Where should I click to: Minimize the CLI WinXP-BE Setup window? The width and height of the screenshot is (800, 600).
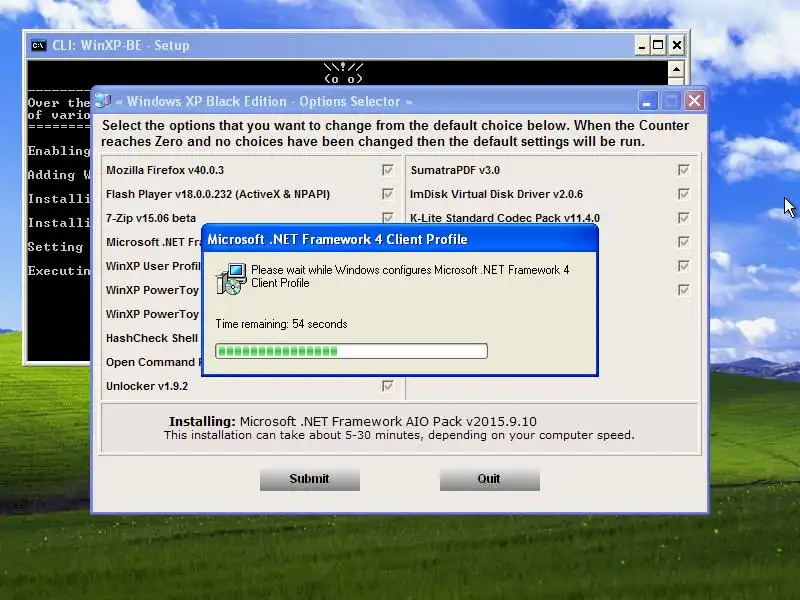642,45
